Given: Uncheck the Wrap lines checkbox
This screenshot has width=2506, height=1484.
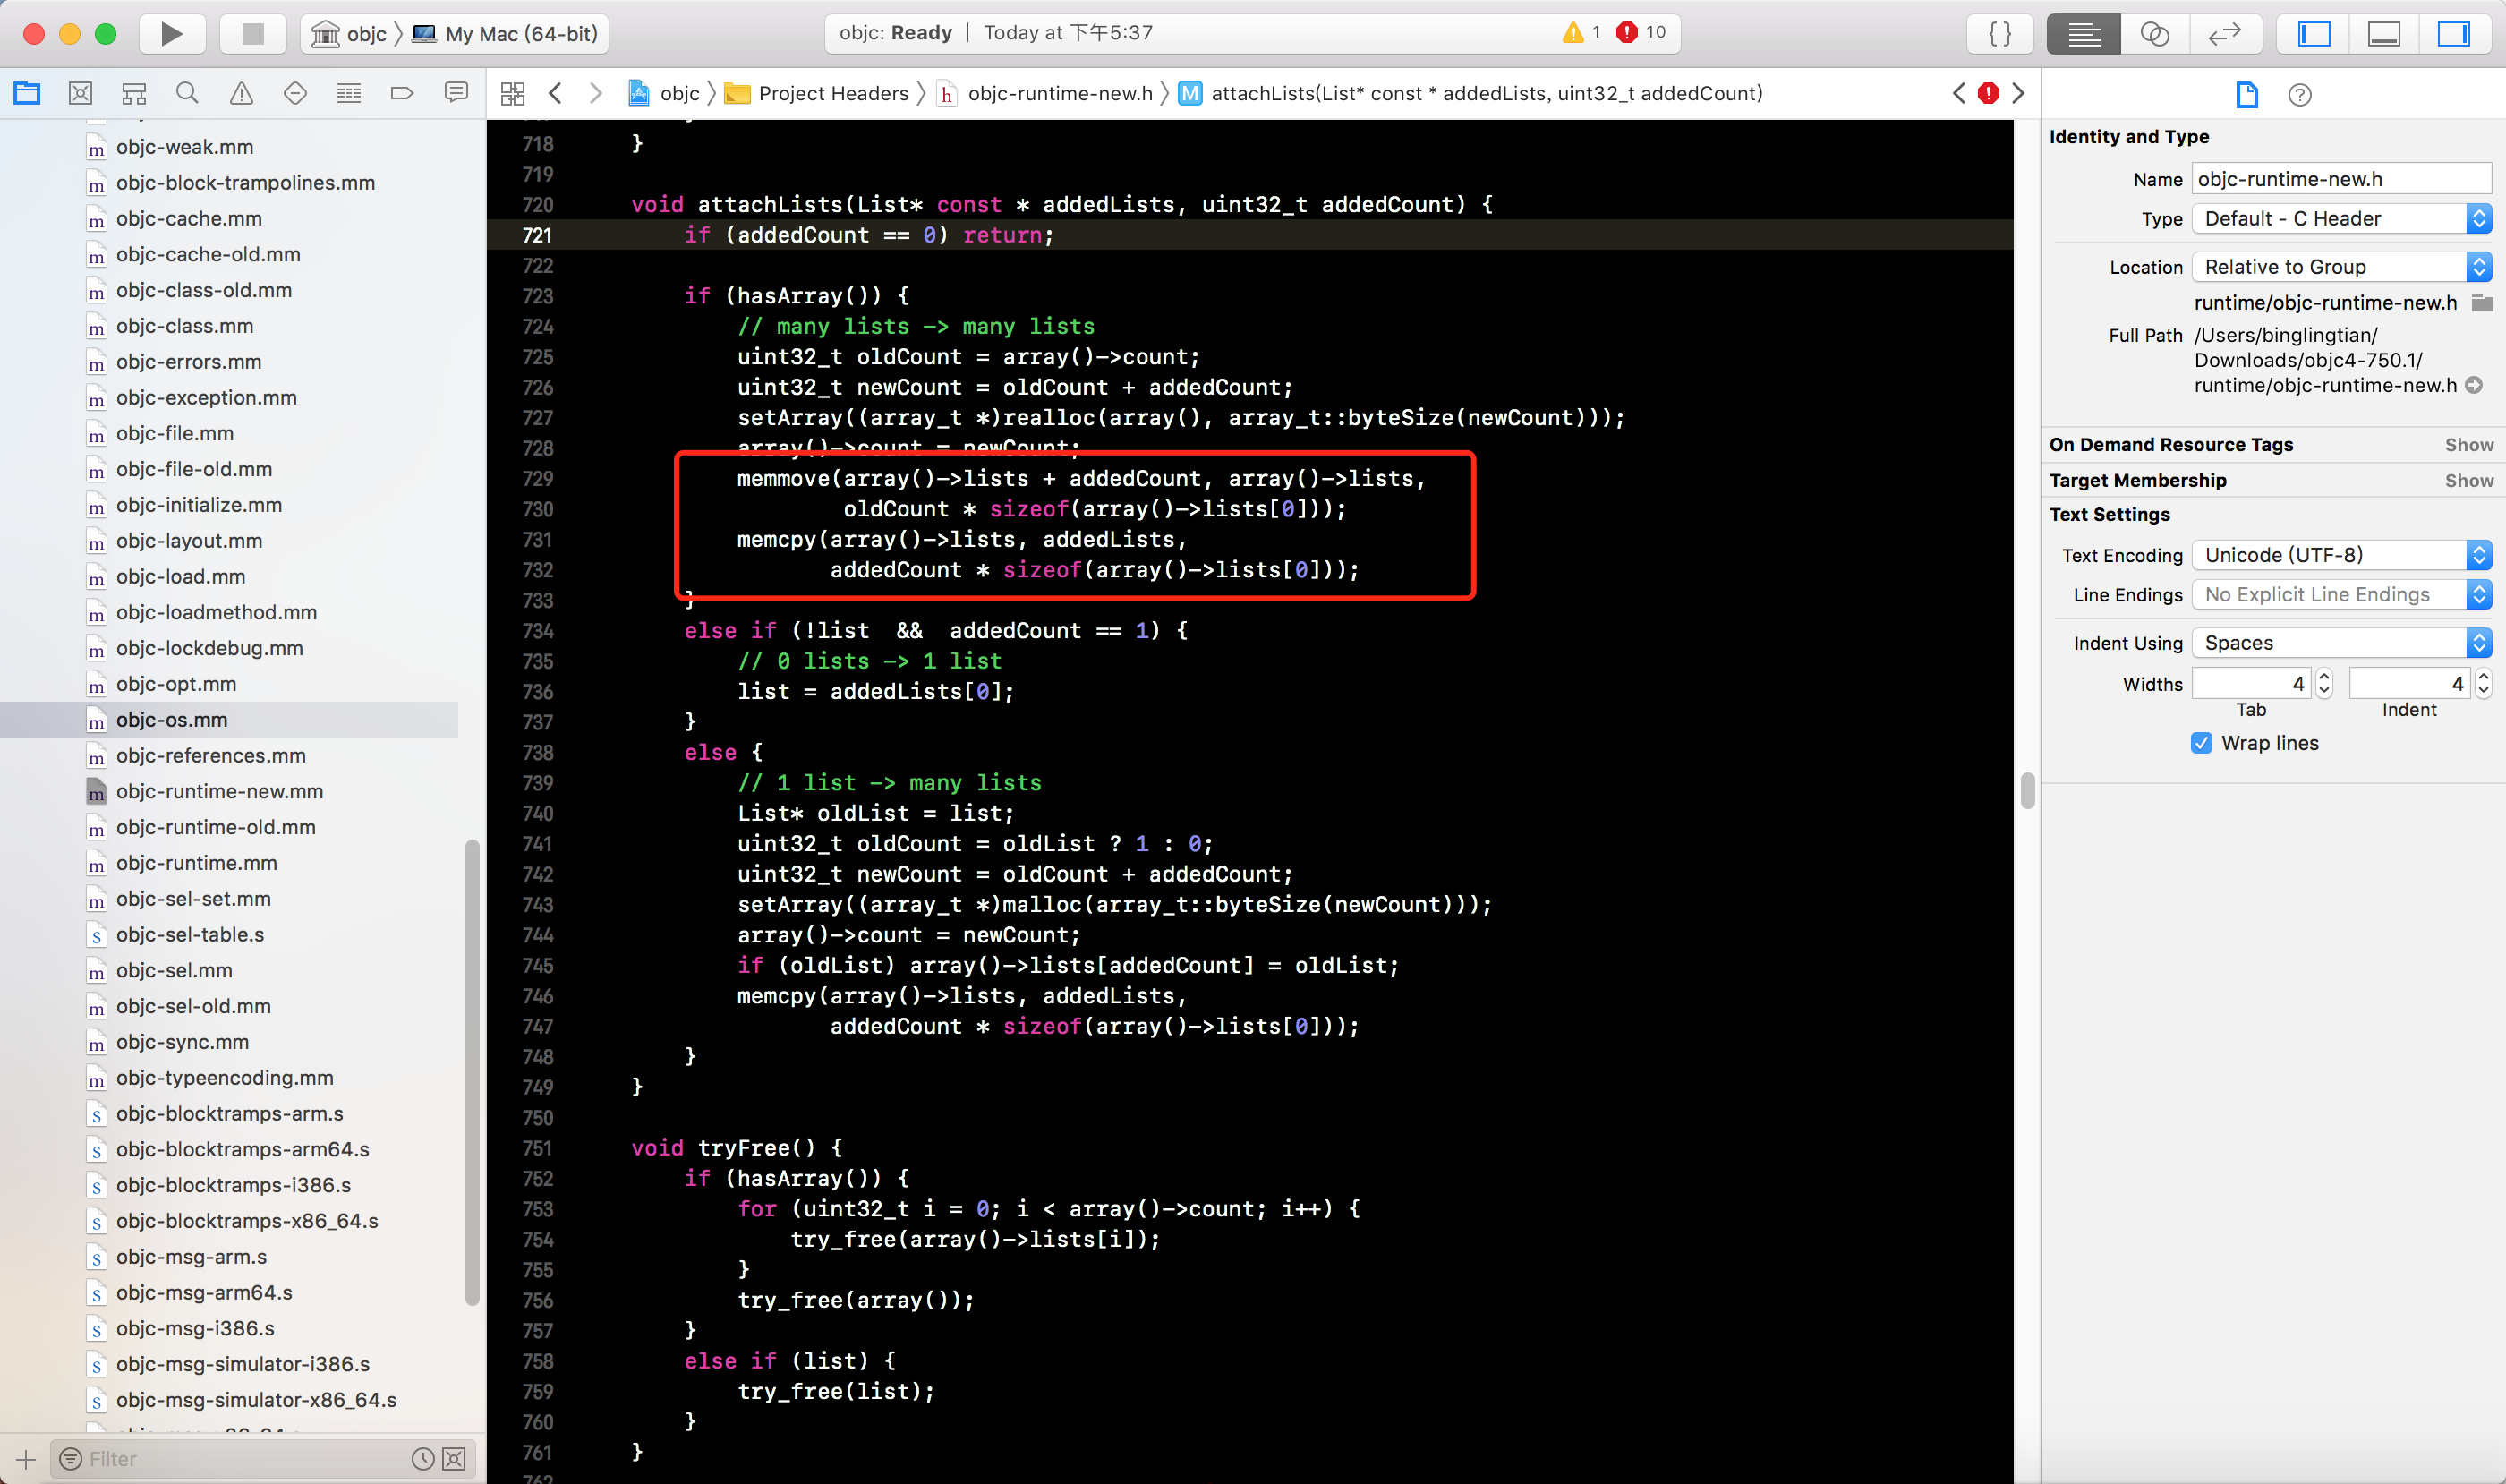Looking at the screenshot, I should pos(2201,743).
